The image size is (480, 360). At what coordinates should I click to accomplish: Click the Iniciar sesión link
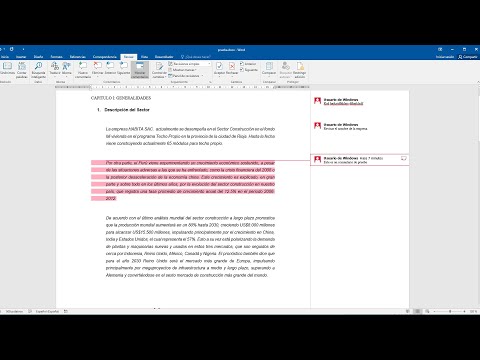point(445,57)
